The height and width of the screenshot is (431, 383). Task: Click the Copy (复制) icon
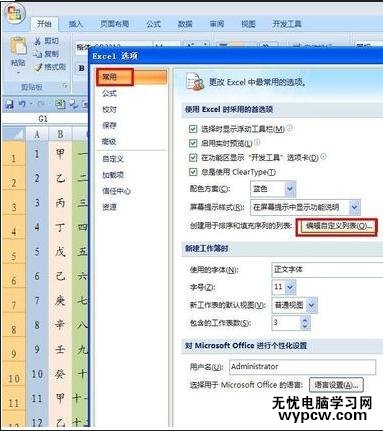pyautogui.click(x=38, y=54)
